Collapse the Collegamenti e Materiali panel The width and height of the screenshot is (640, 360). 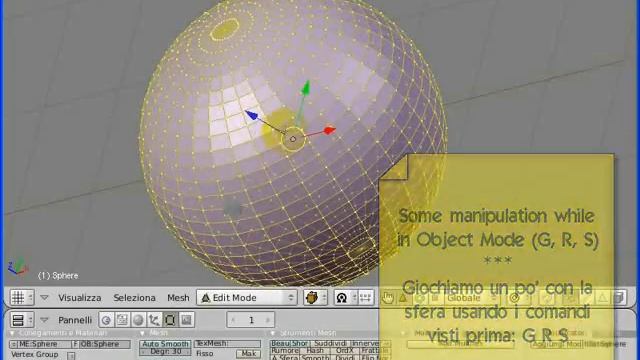12,333
